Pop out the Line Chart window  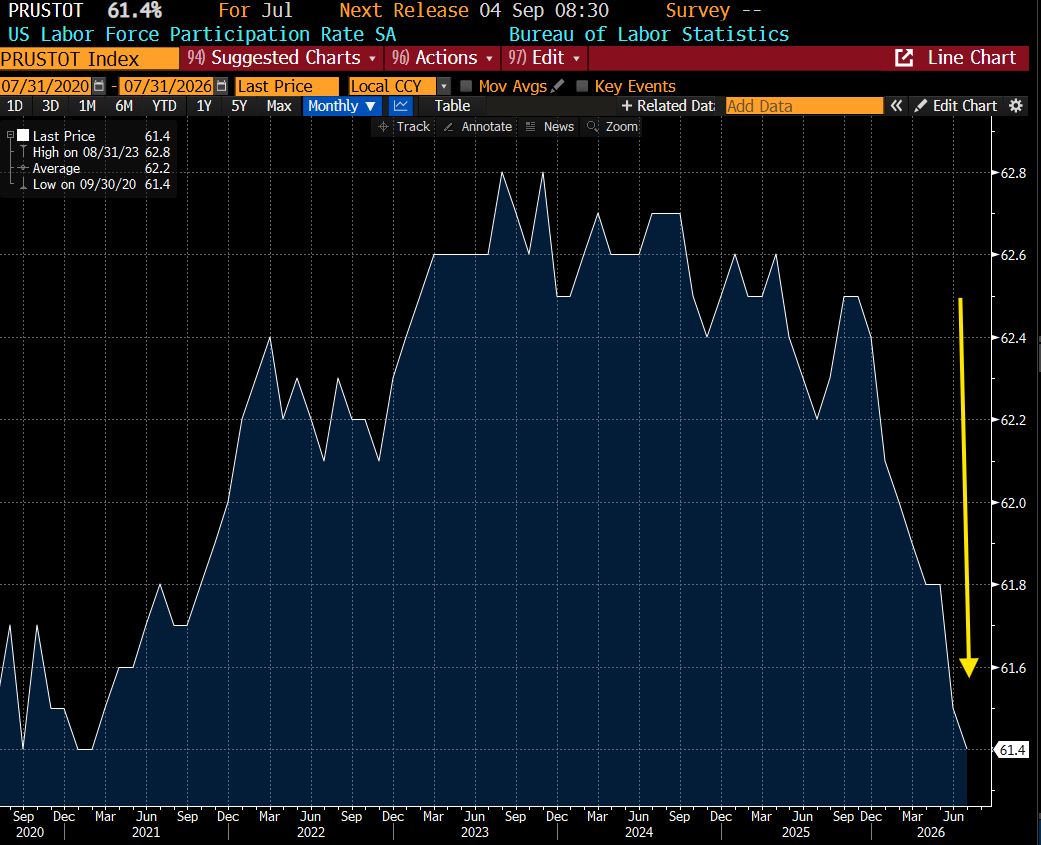point(904,58)
